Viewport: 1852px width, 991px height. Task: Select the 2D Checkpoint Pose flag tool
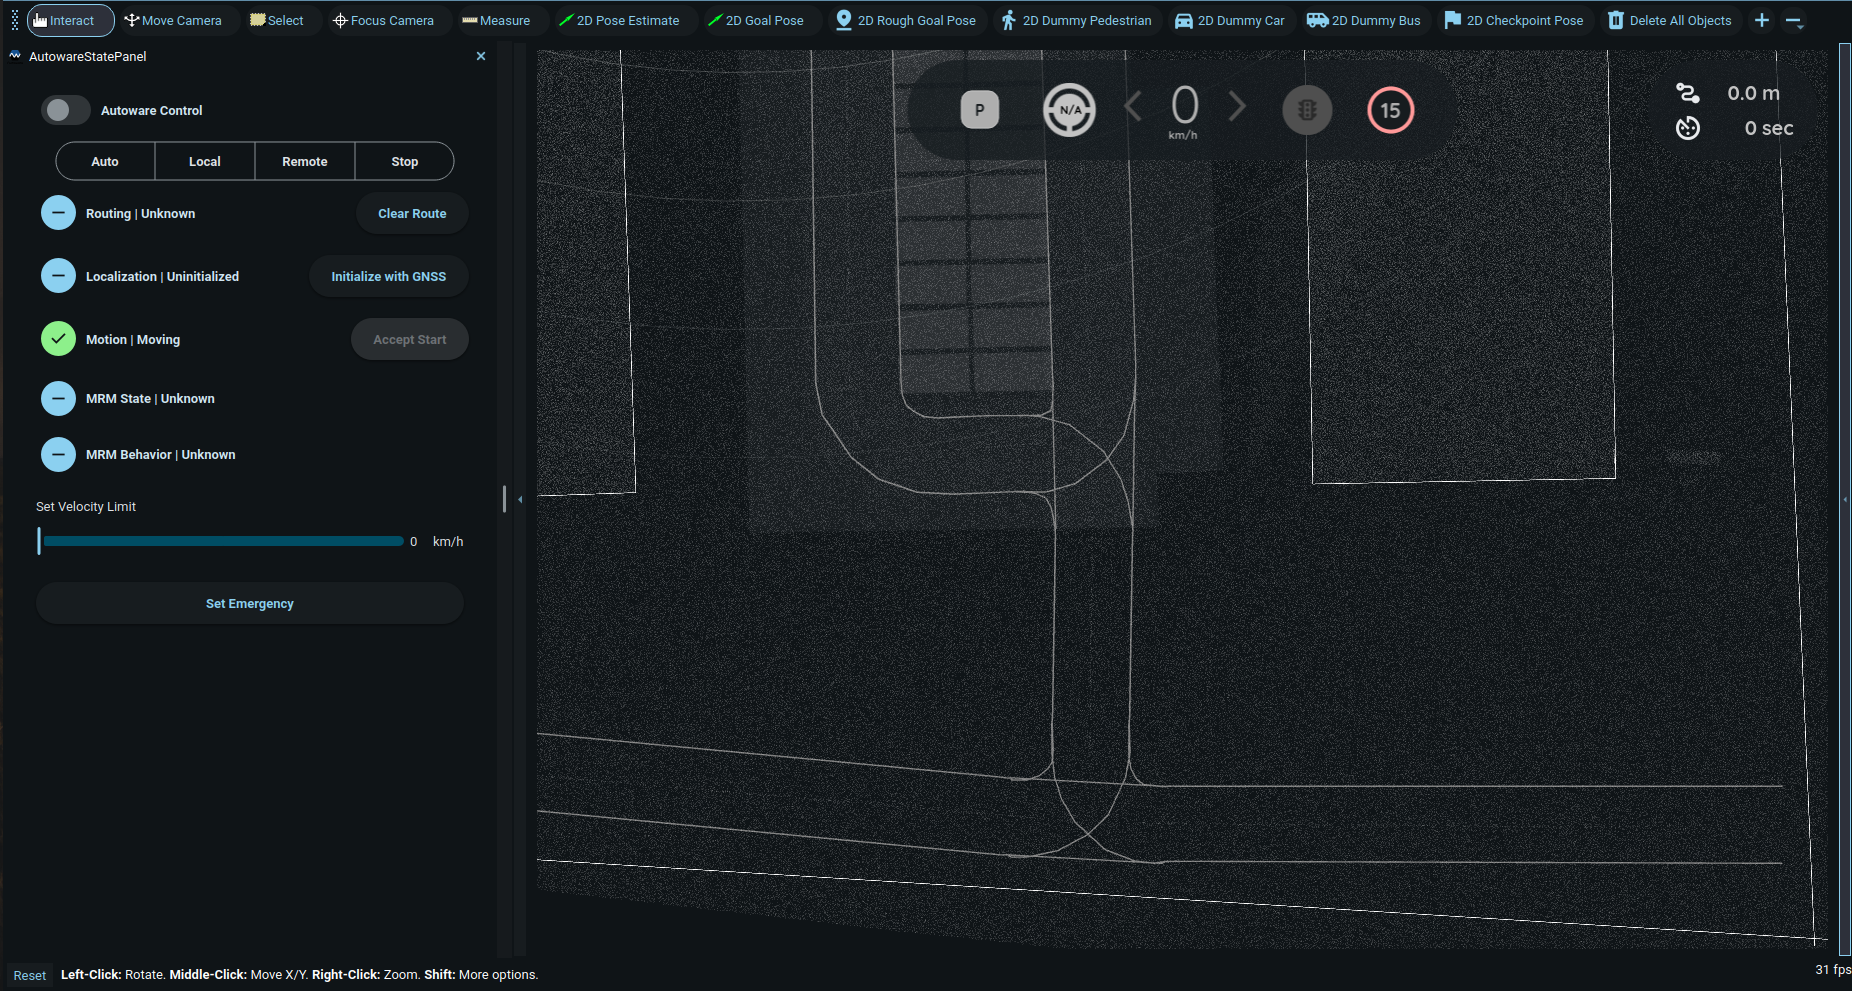click(x=1514, y=20)
